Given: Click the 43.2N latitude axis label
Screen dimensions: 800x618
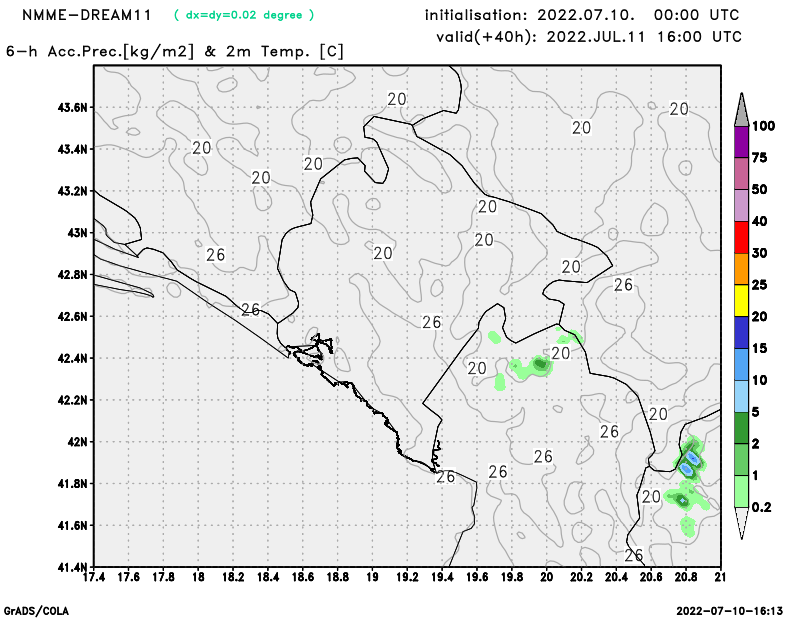Looking at the screenshot, I should click(x=72, y=191).
